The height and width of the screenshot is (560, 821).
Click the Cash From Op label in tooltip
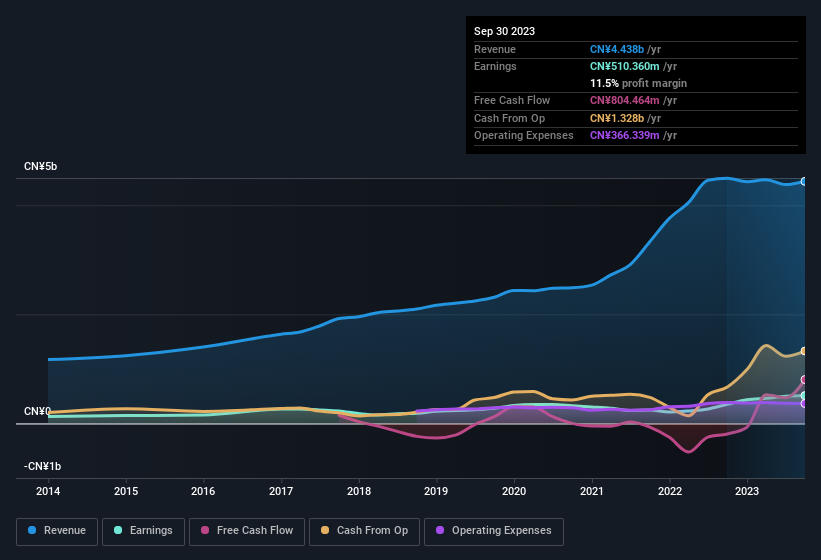(x=509, y=118)
